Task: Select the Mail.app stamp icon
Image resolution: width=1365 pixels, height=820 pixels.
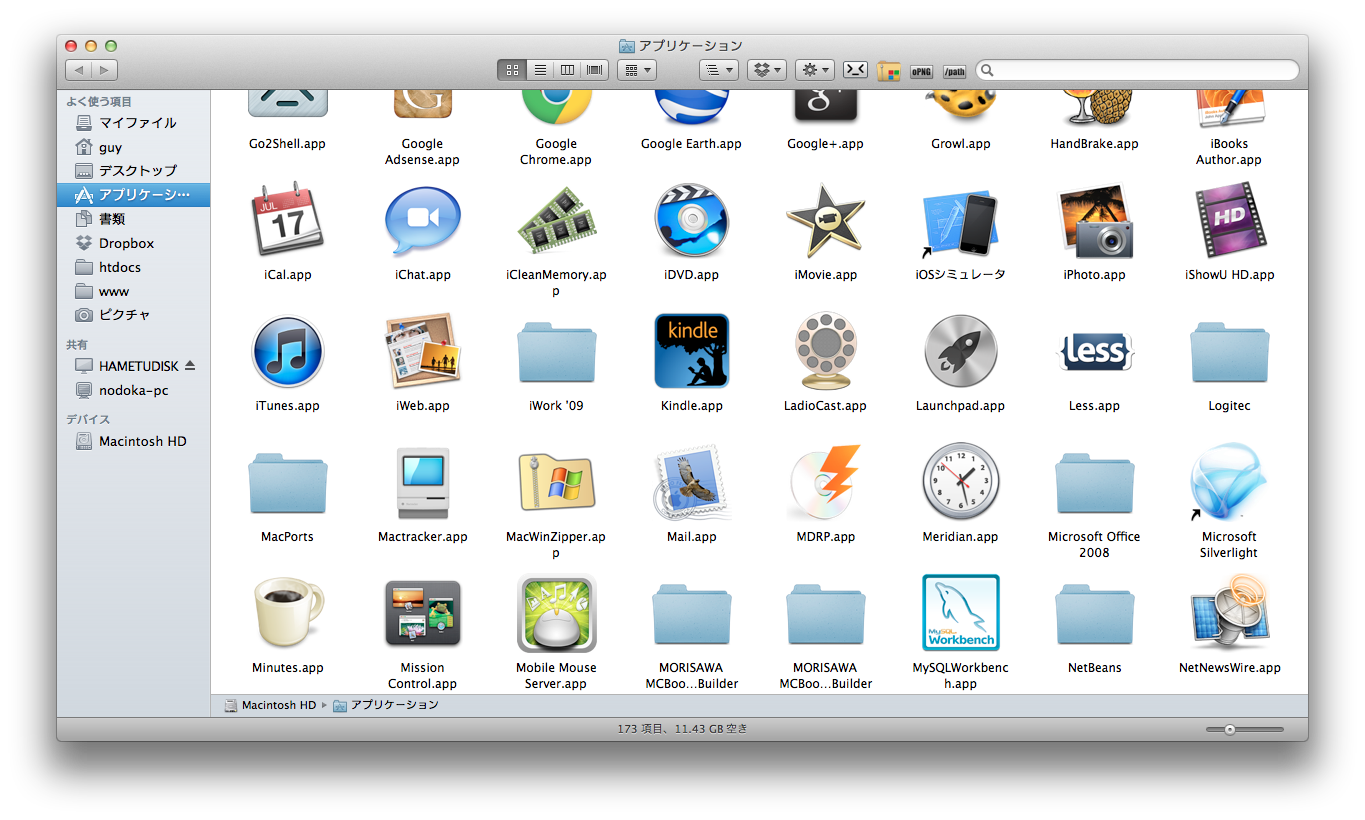Action: click(691, 483)
